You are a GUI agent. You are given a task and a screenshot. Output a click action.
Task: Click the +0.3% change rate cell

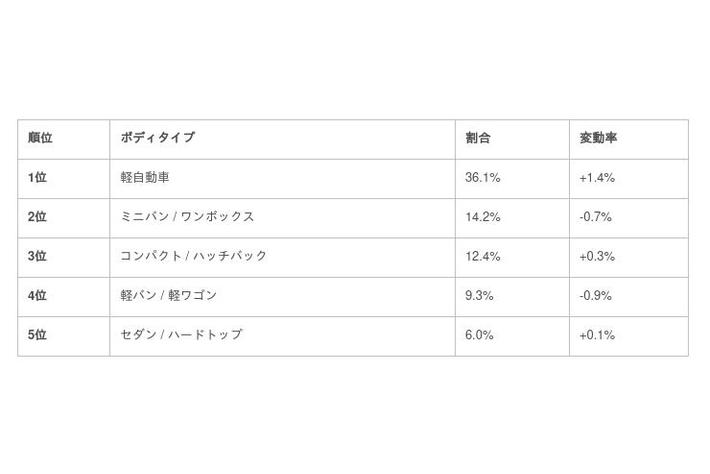pos(596,256)
